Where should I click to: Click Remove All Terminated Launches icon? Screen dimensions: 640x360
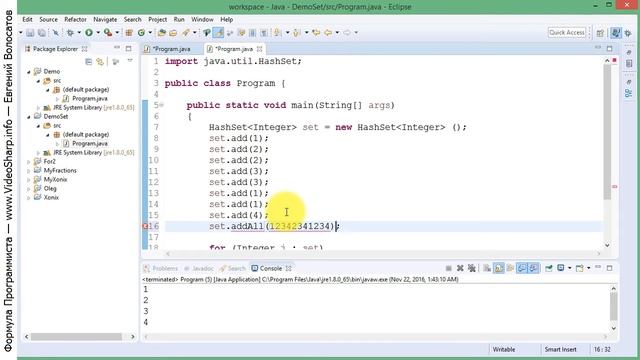[472, 268]
